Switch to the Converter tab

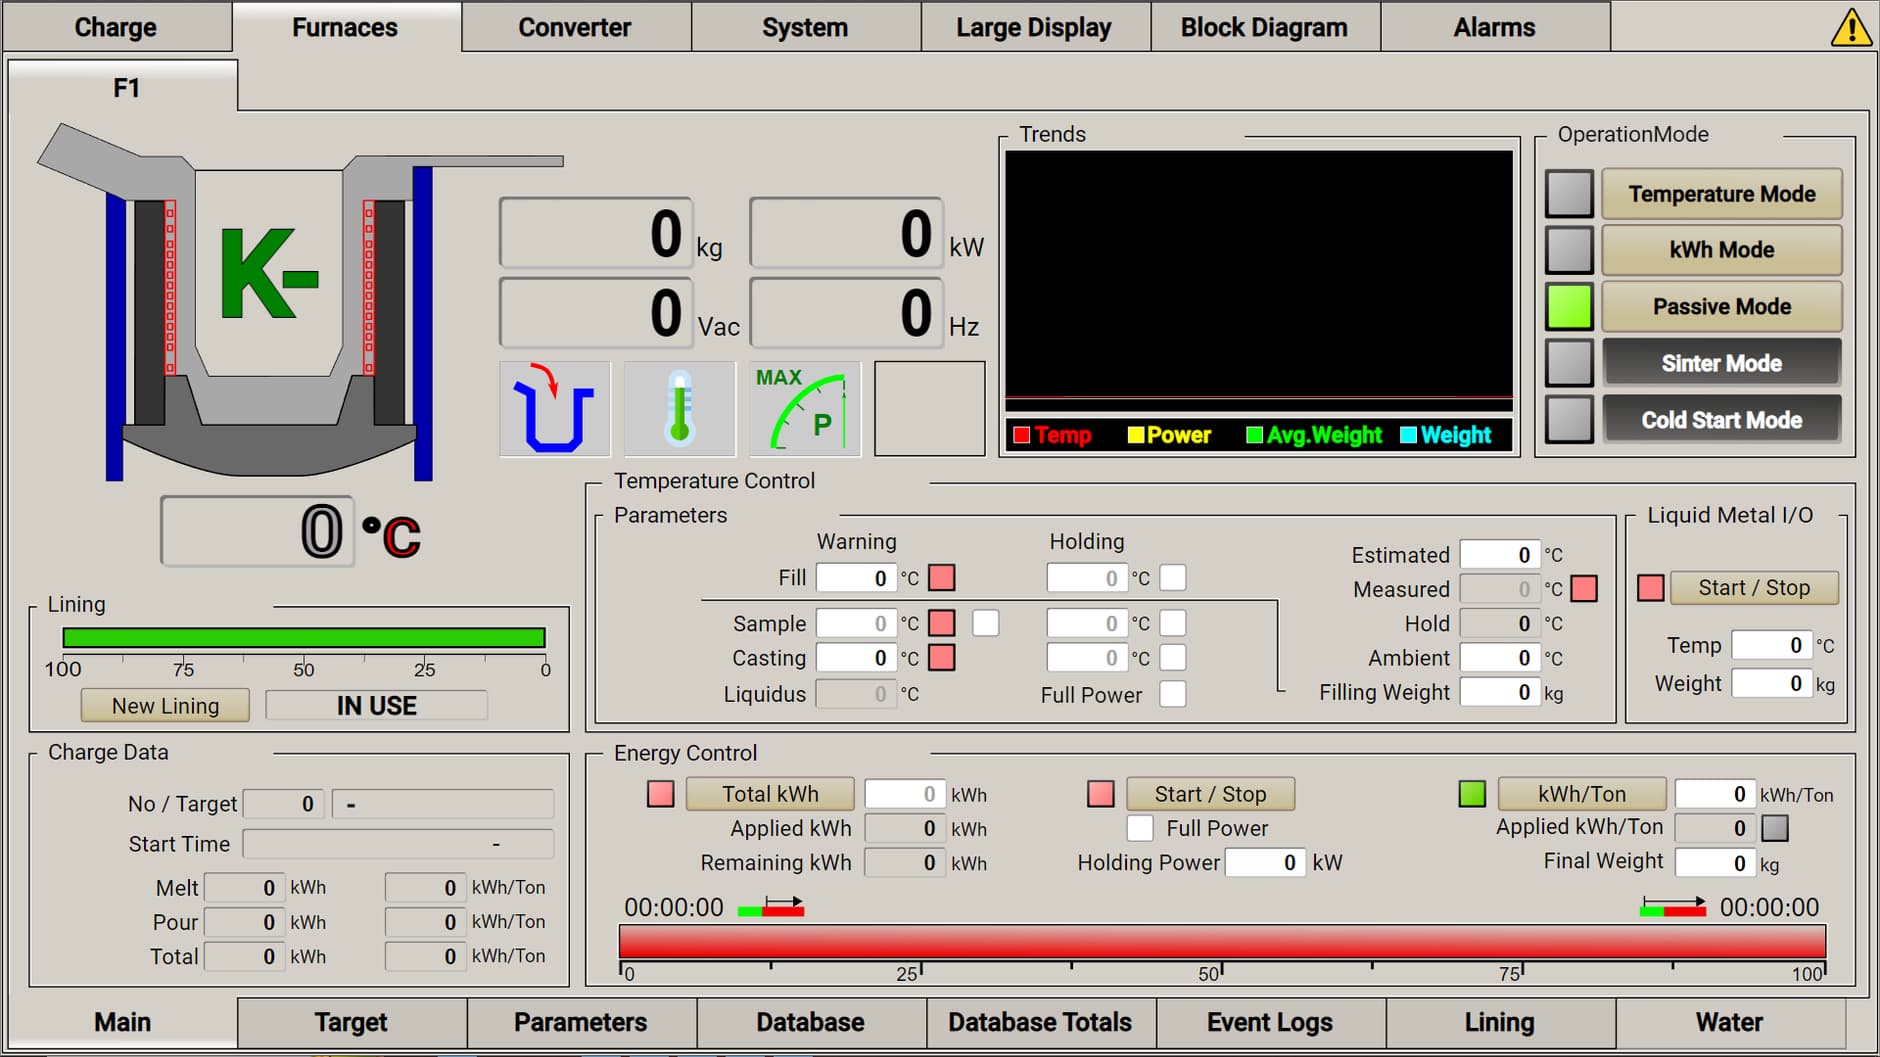tap(575, 27)
